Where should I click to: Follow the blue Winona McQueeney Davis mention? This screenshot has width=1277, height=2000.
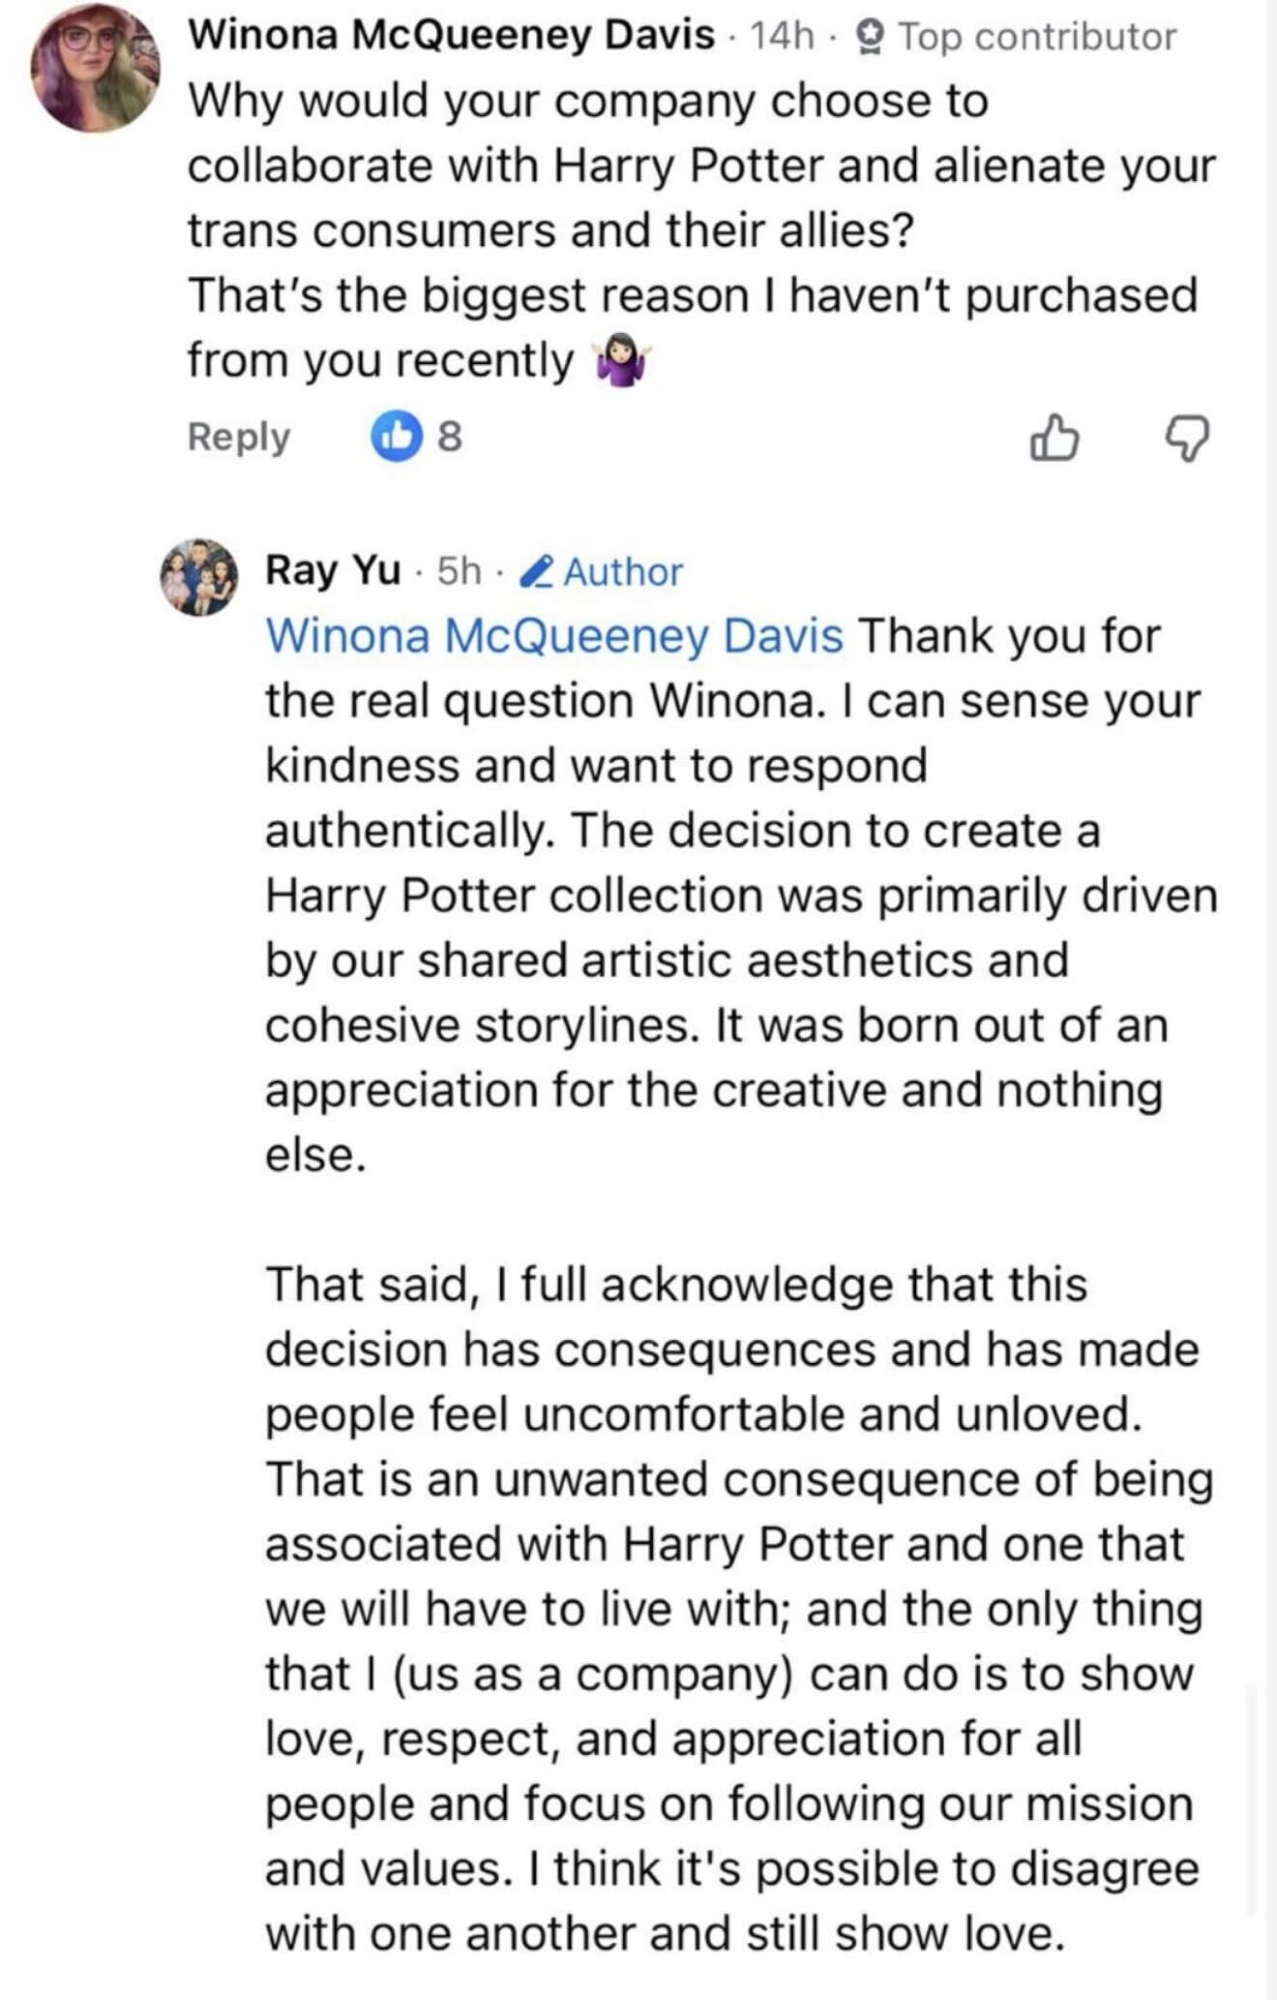point(554,636)
